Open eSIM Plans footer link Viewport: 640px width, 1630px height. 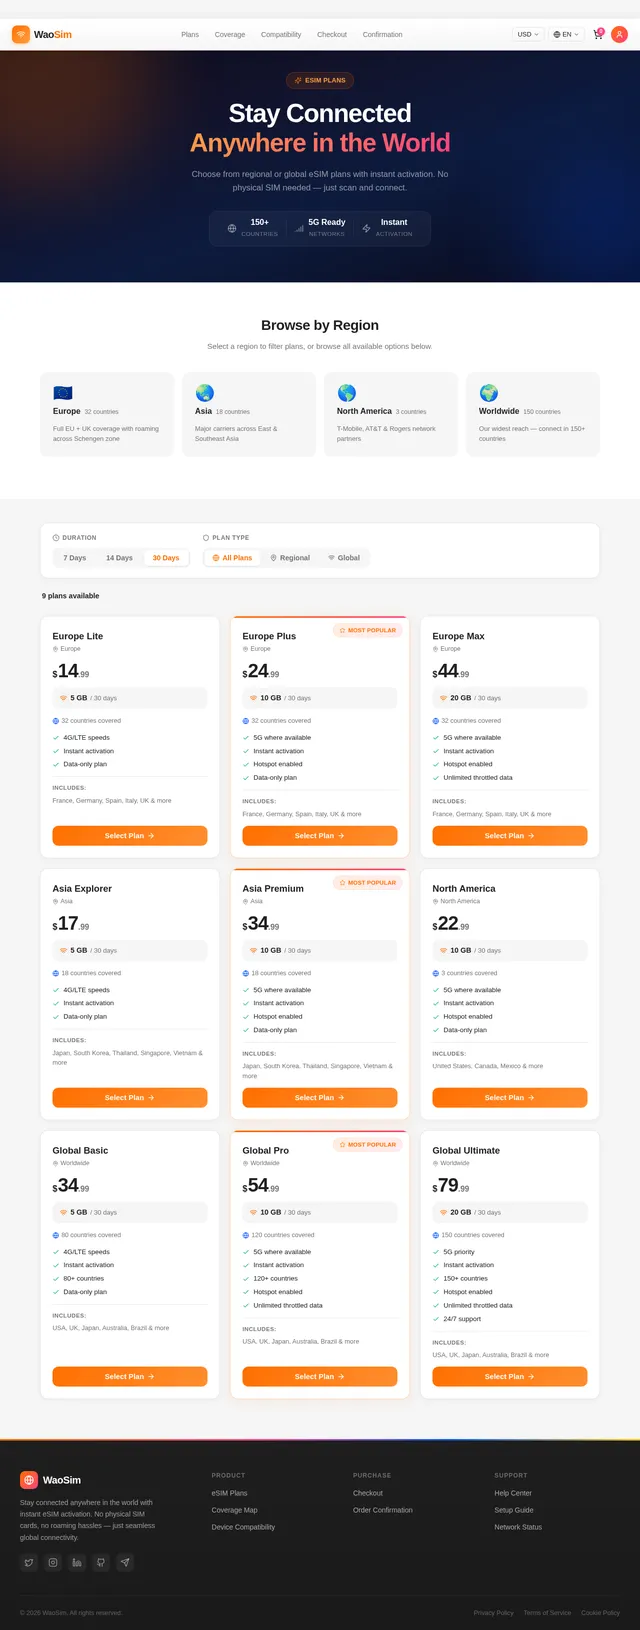click(x=229, y=1493)
